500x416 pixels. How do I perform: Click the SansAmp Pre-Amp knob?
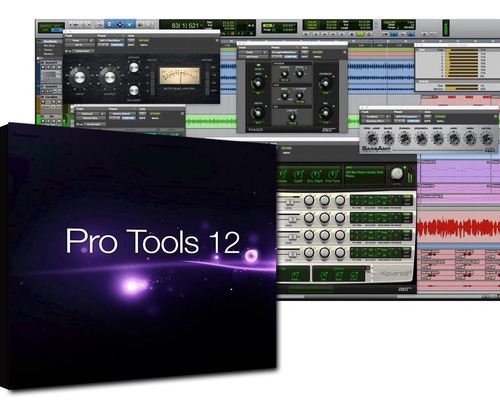[x=372, y=139]
